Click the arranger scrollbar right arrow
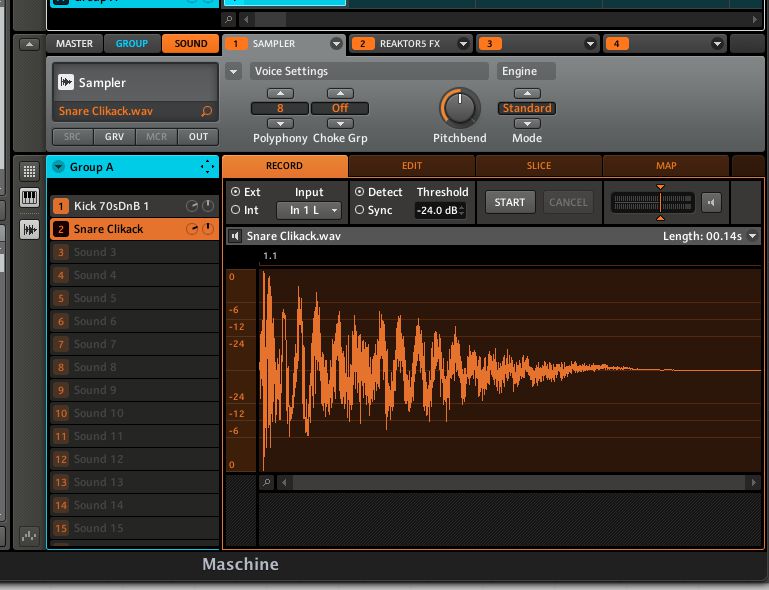The height and width of the screenshot is (590, 769). tap(755, 20)
